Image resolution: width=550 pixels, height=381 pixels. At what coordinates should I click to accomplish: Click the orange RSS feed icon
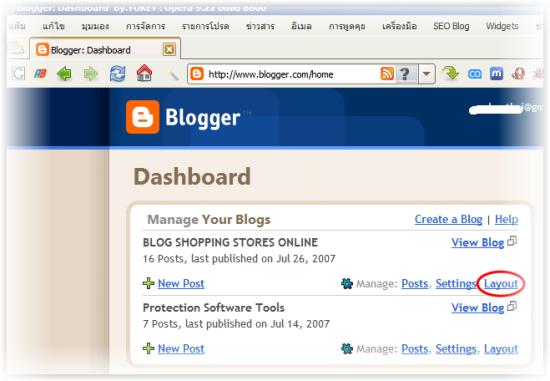[387, 74]
